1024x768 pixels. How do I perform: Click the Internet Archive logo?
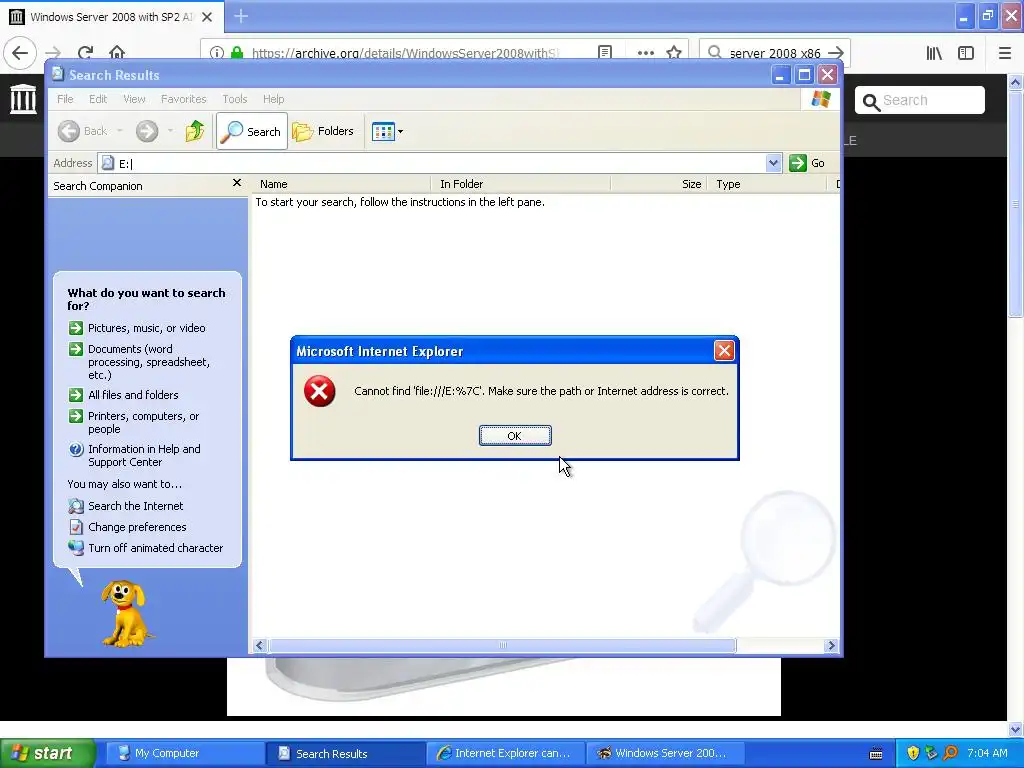[x=23, y=99]
